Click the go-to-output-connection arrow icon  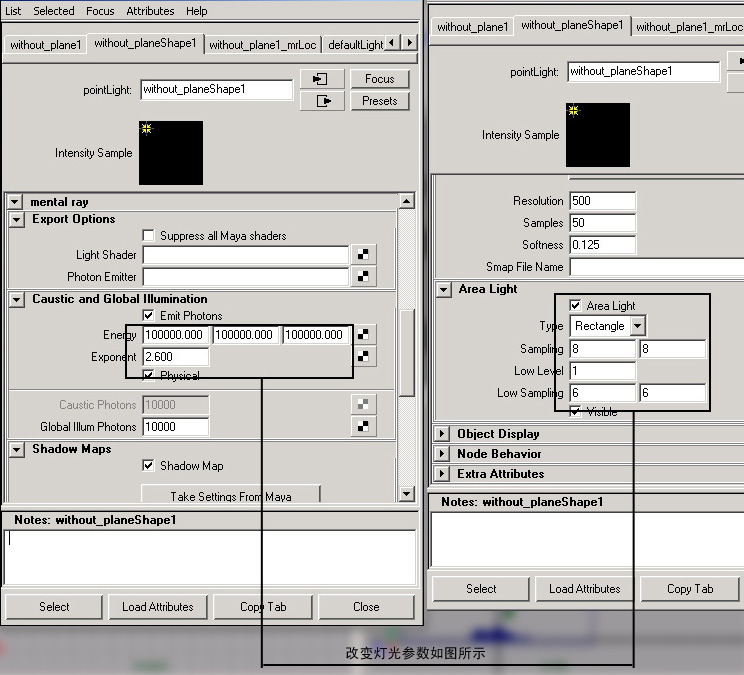coord(322,101)
